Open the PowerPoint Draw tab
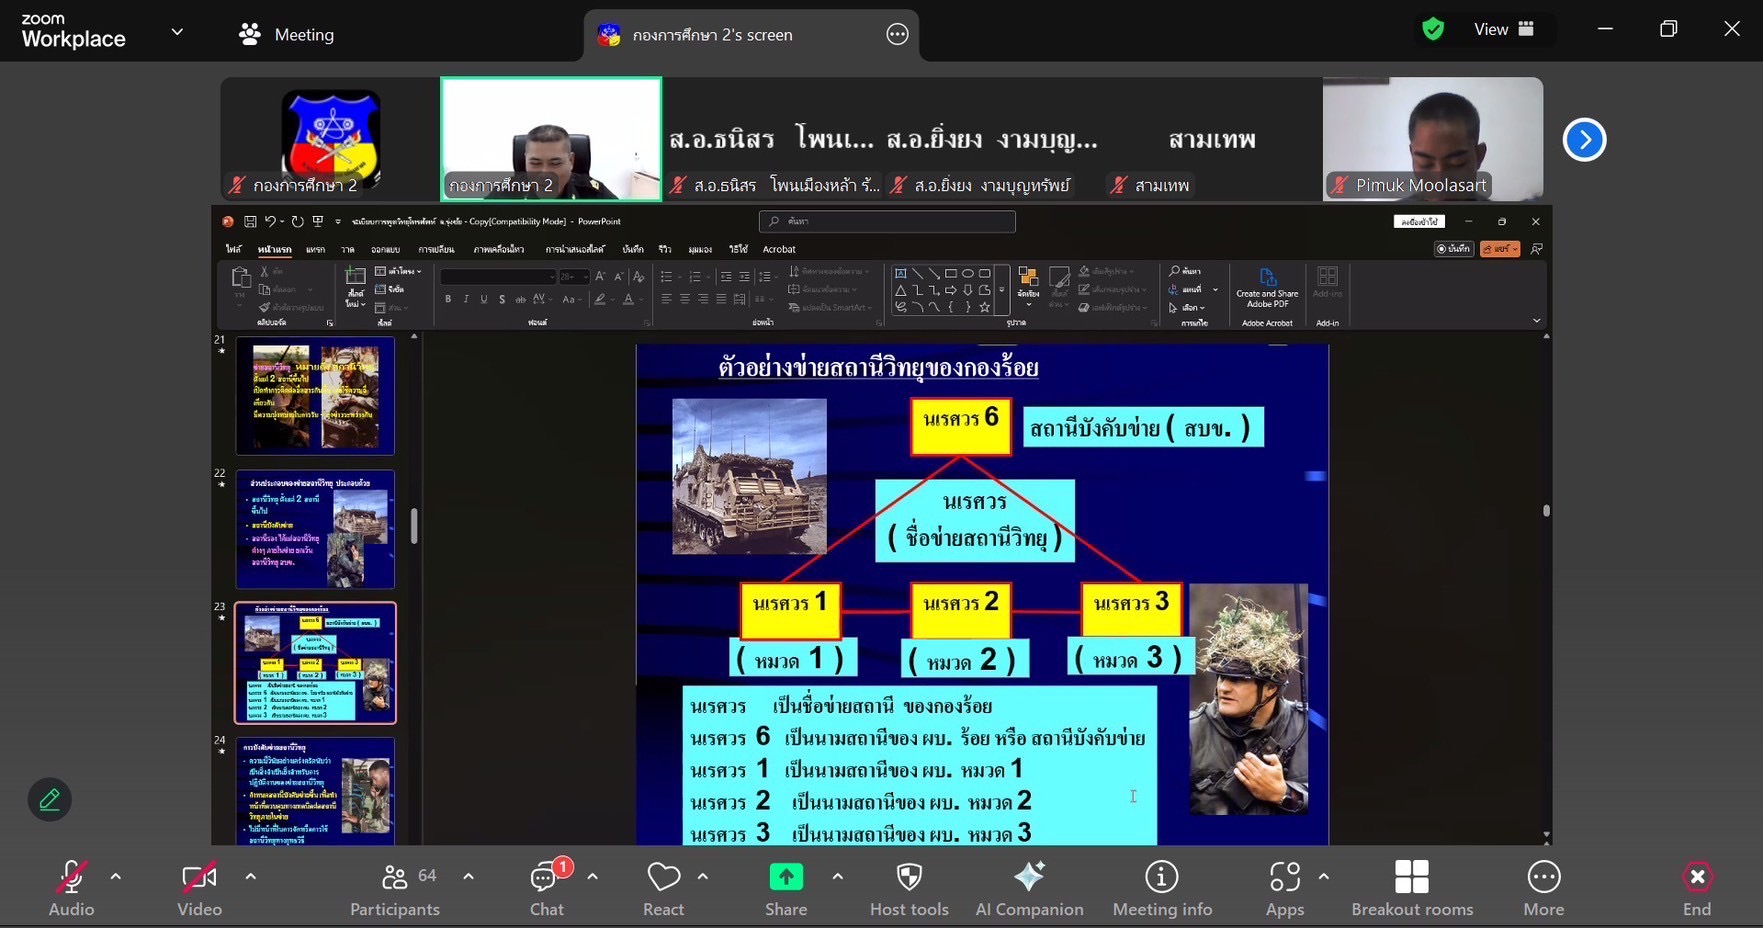This screenshot has height=928, width=1763. (x=348, y=249)
